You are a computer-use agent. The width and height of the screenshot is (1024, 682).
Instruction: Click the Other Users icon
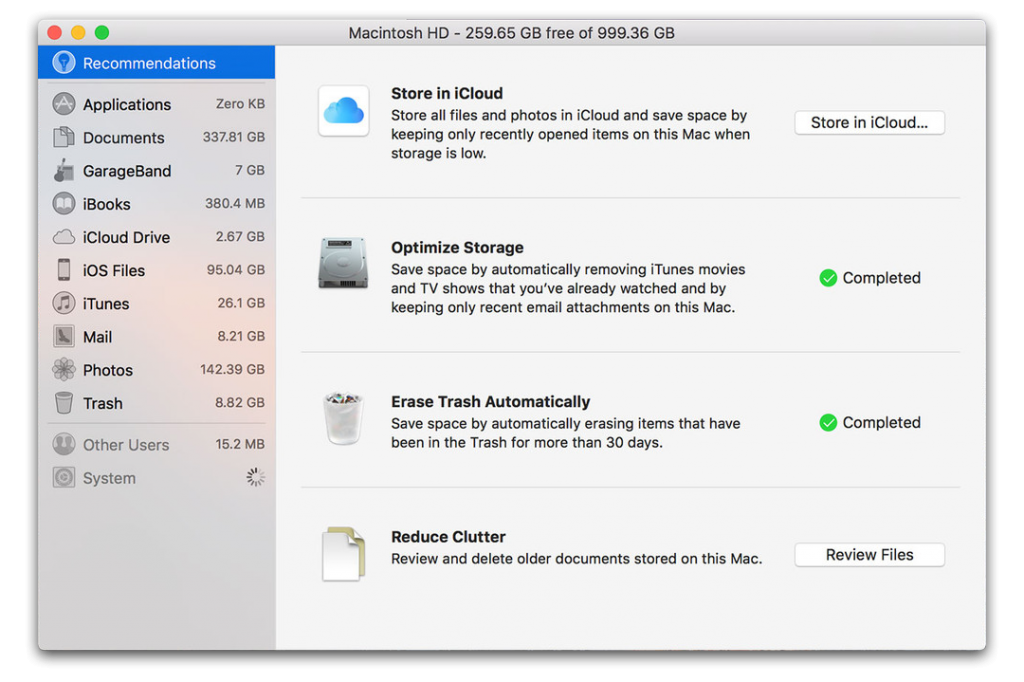(63, 444)
